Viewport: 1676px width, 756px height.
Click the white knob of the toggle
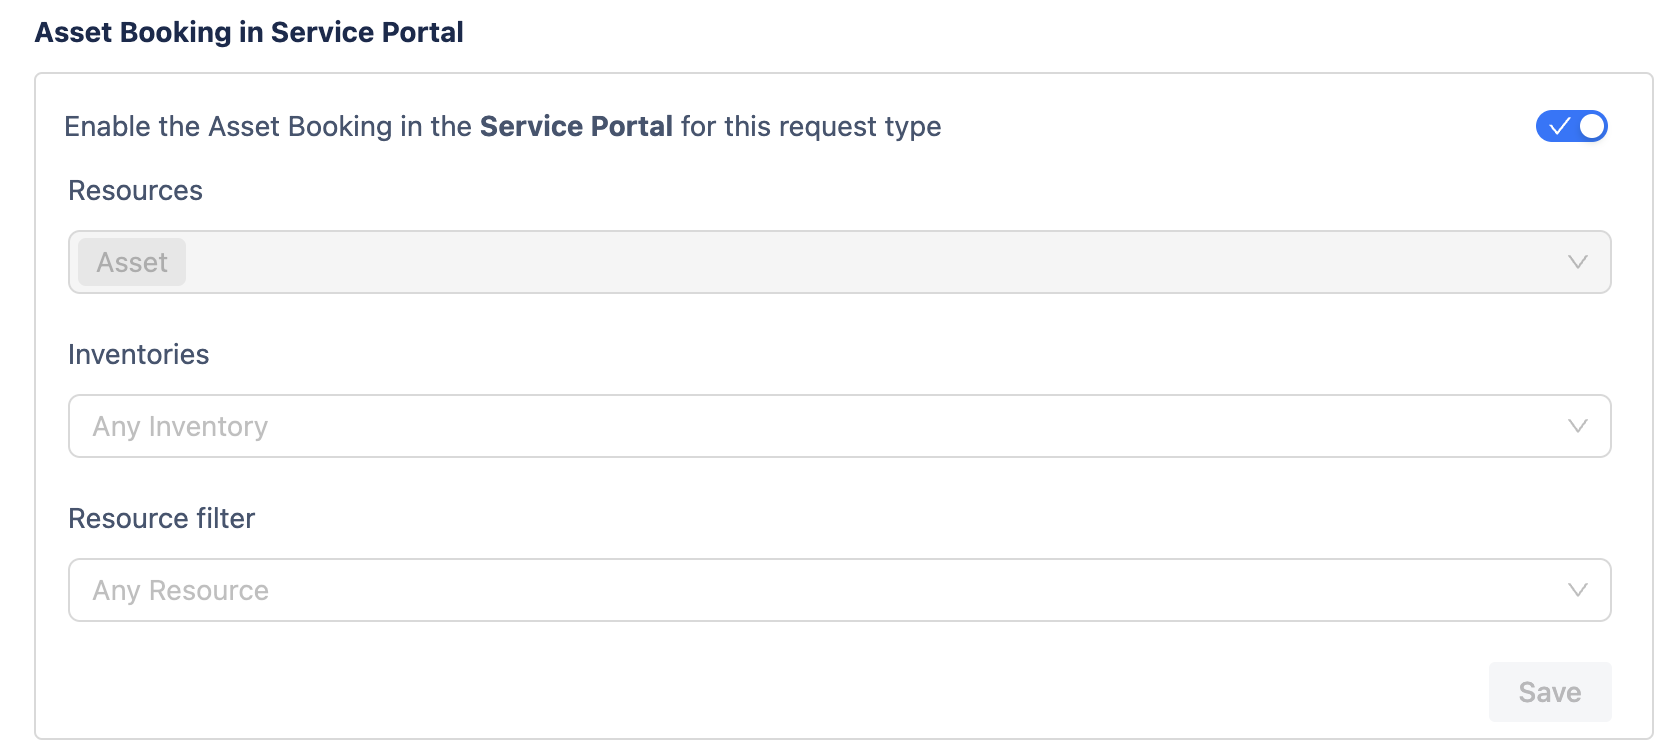point(1592,127)
